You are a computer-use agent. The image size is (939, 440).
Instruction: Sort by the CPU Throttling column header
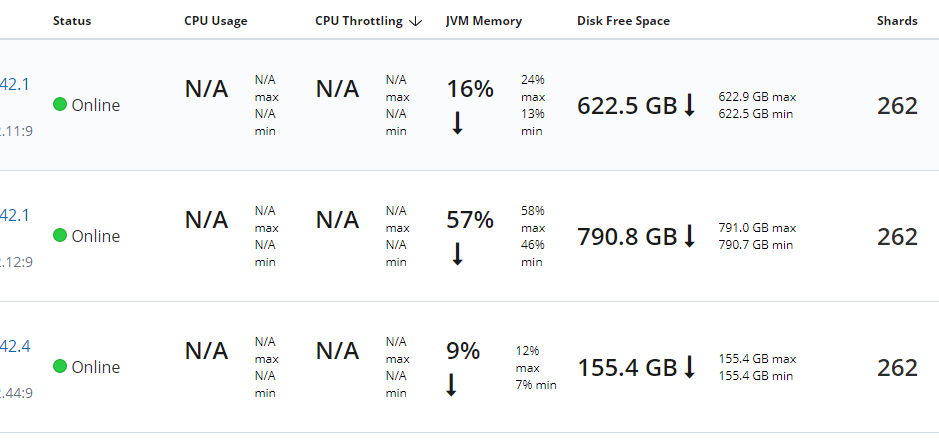coord(359,21)
